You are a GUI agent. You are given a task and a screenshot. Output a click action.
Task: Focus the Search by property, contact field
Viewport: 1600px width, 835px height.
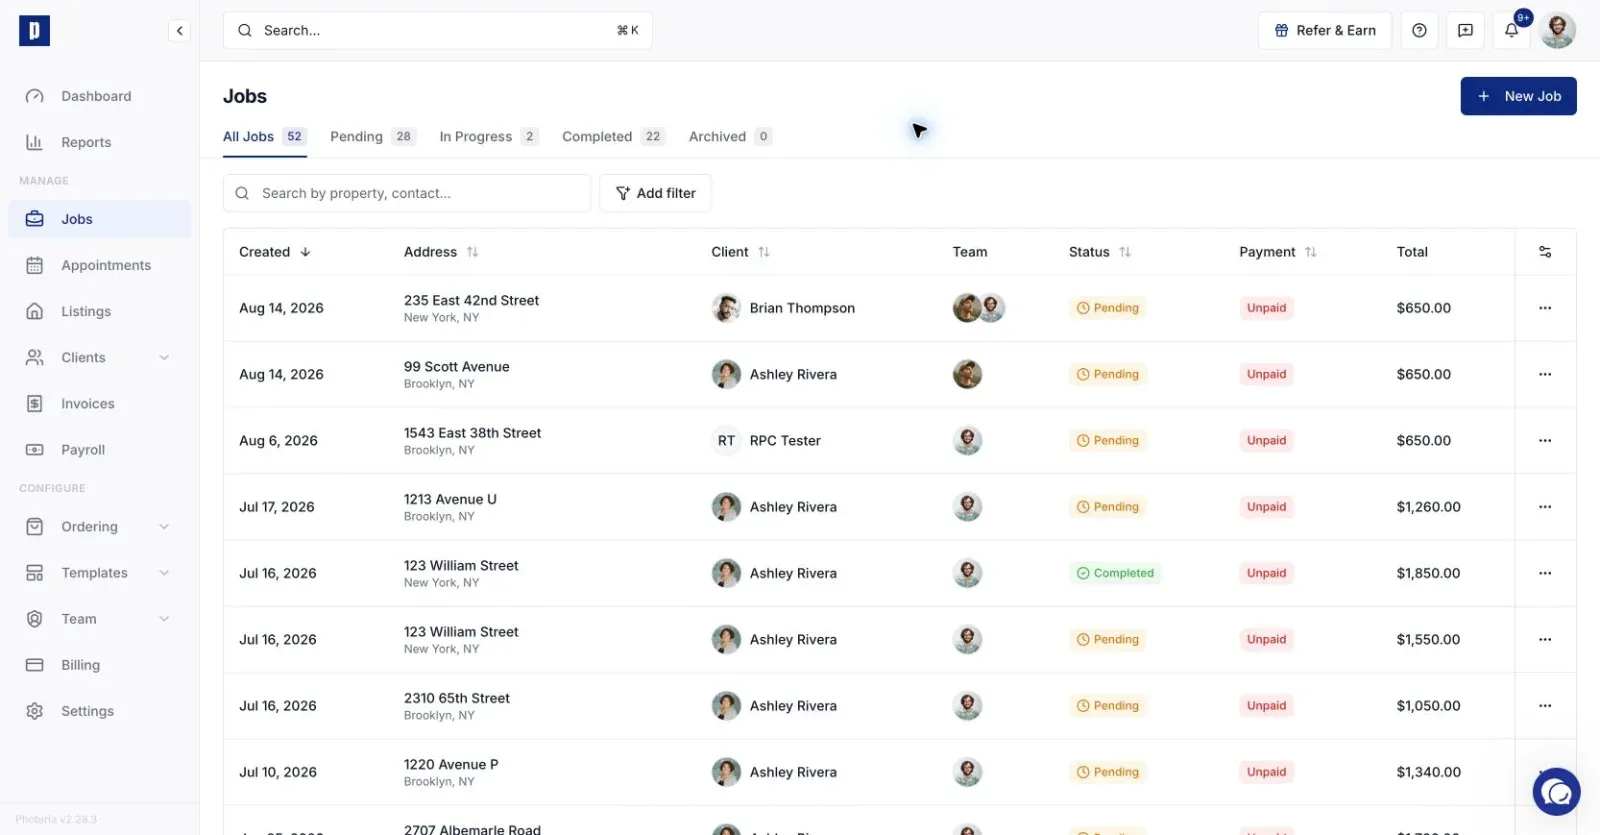(x=407, y=193)
